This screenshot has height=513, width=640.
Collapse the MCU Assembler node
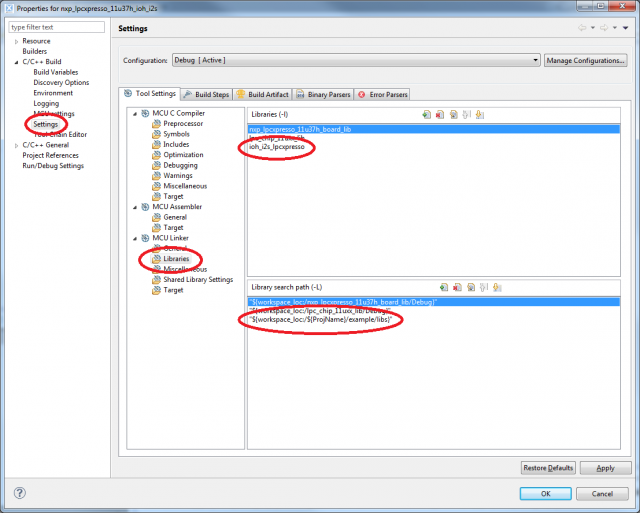(135, 207)
